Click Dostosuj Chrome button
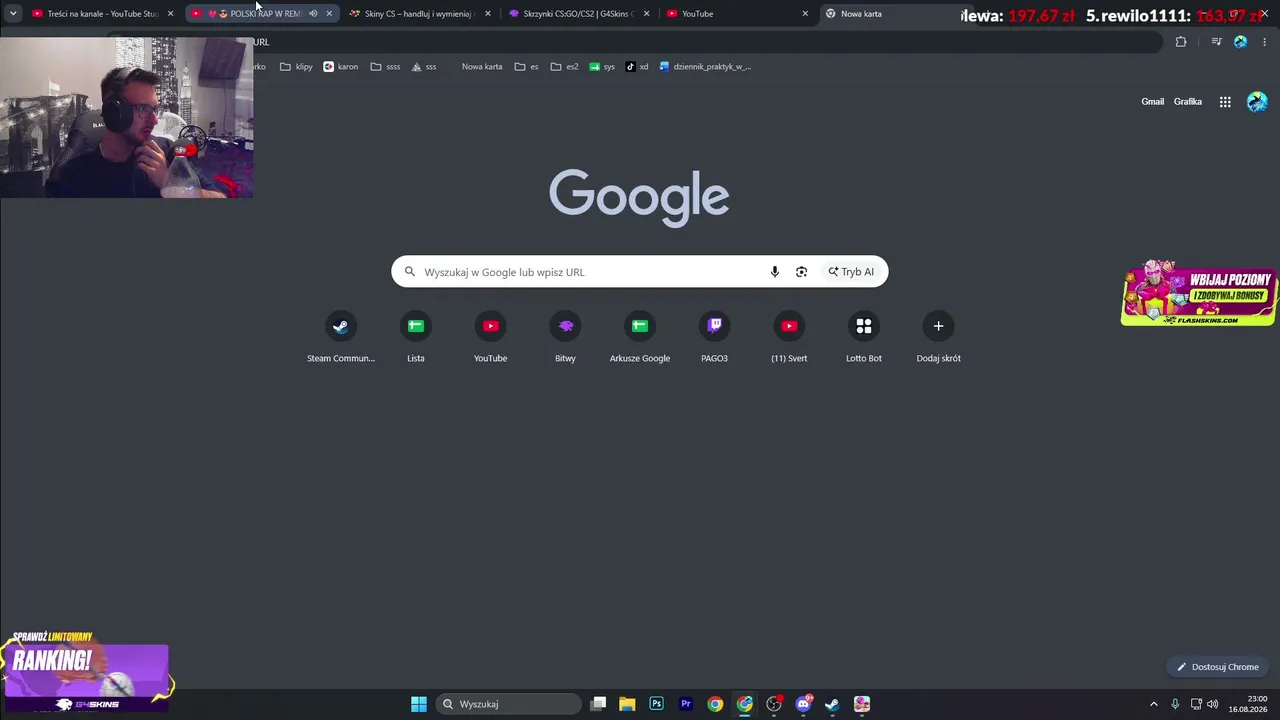Screen dimensions: 1280x720 (x=1218, y=667)
